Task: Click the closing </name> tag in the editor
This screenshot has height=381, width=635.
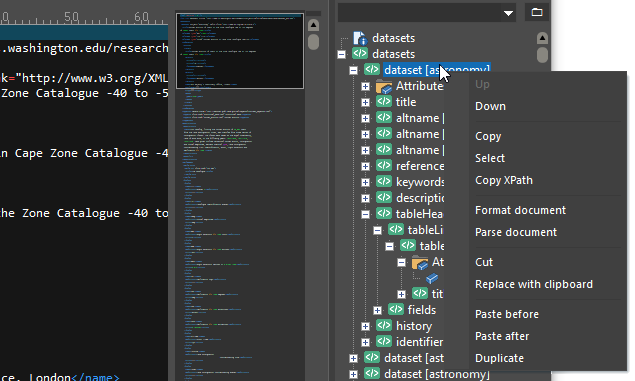Action: (x=95, y=377)
